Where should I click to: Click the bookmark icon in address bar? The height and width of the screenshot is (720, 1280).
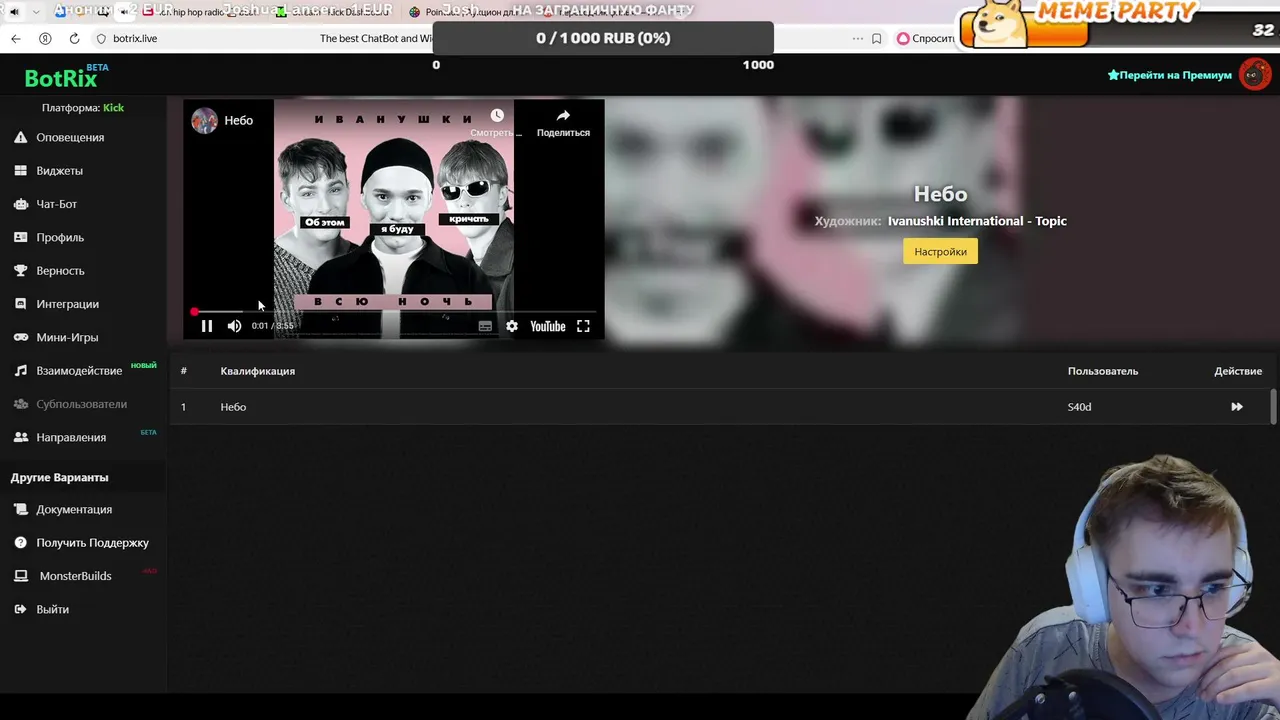877,38
